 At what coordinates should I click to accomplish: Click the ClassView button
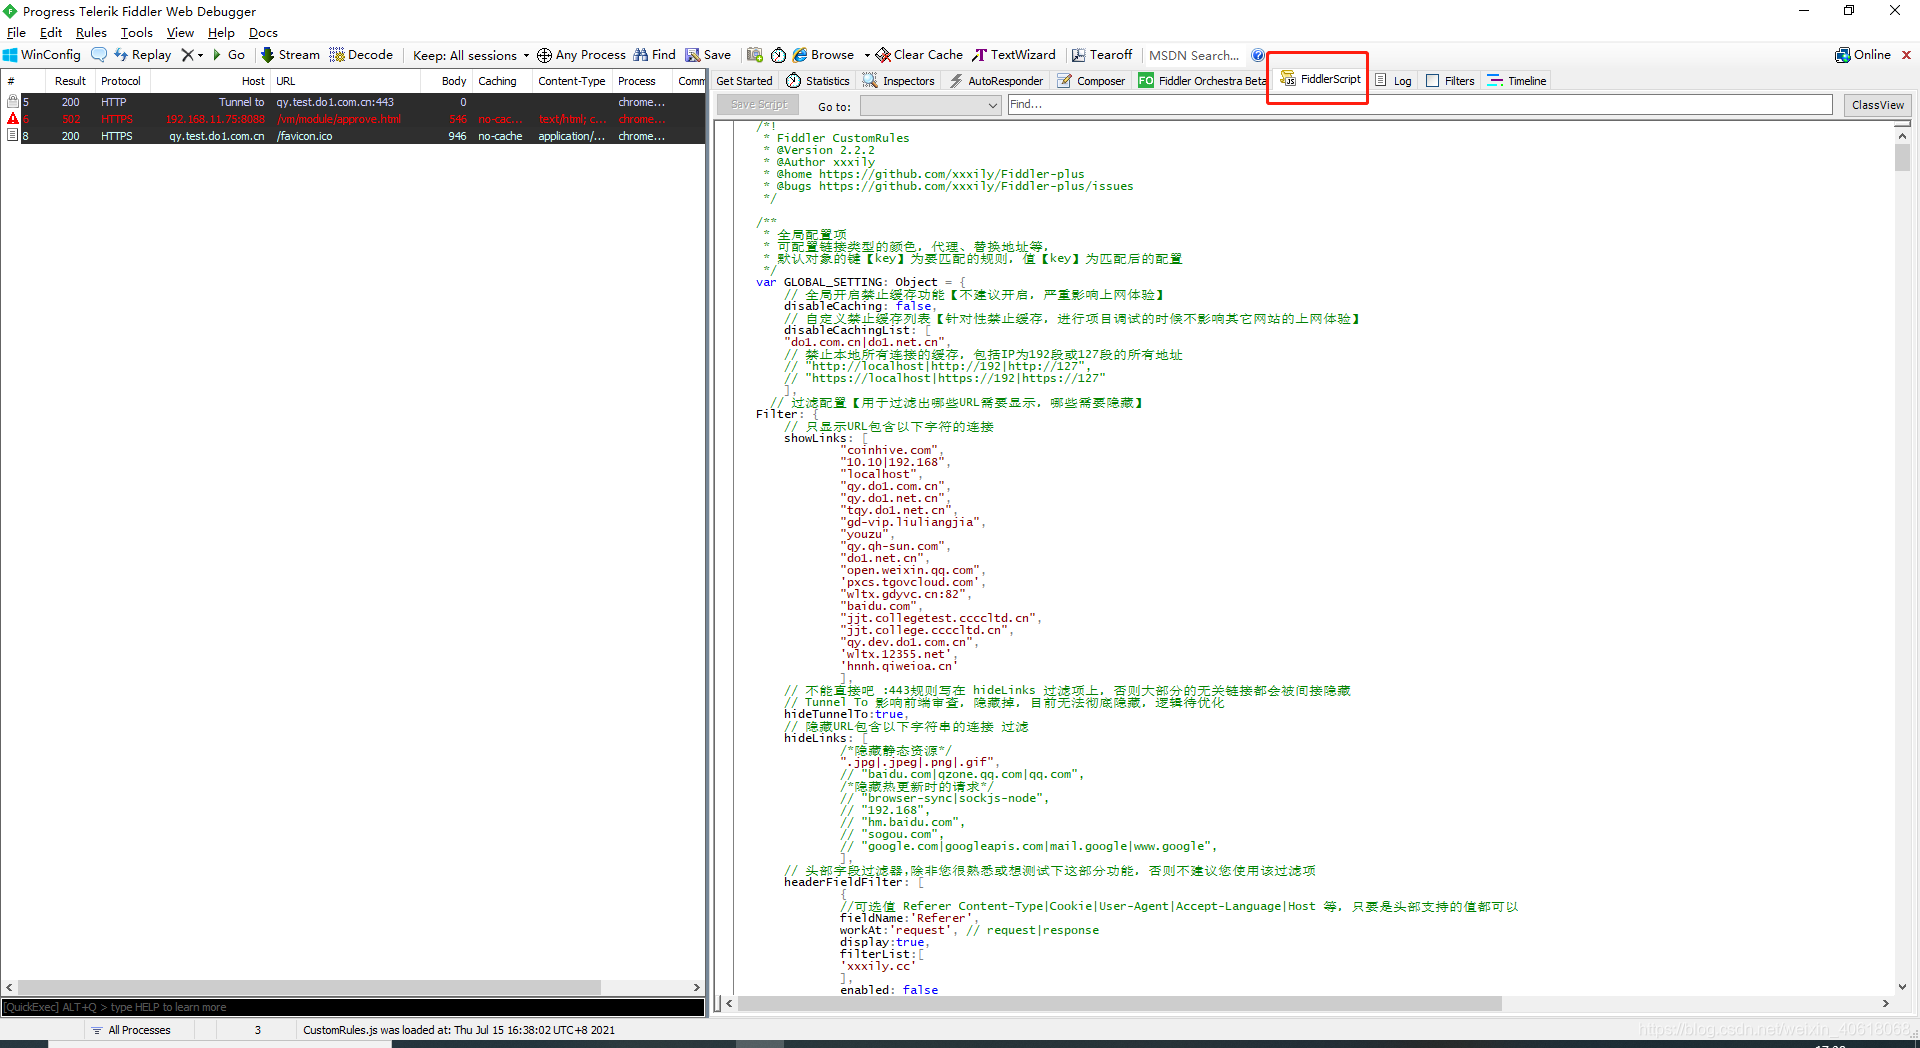(1878, 105)
